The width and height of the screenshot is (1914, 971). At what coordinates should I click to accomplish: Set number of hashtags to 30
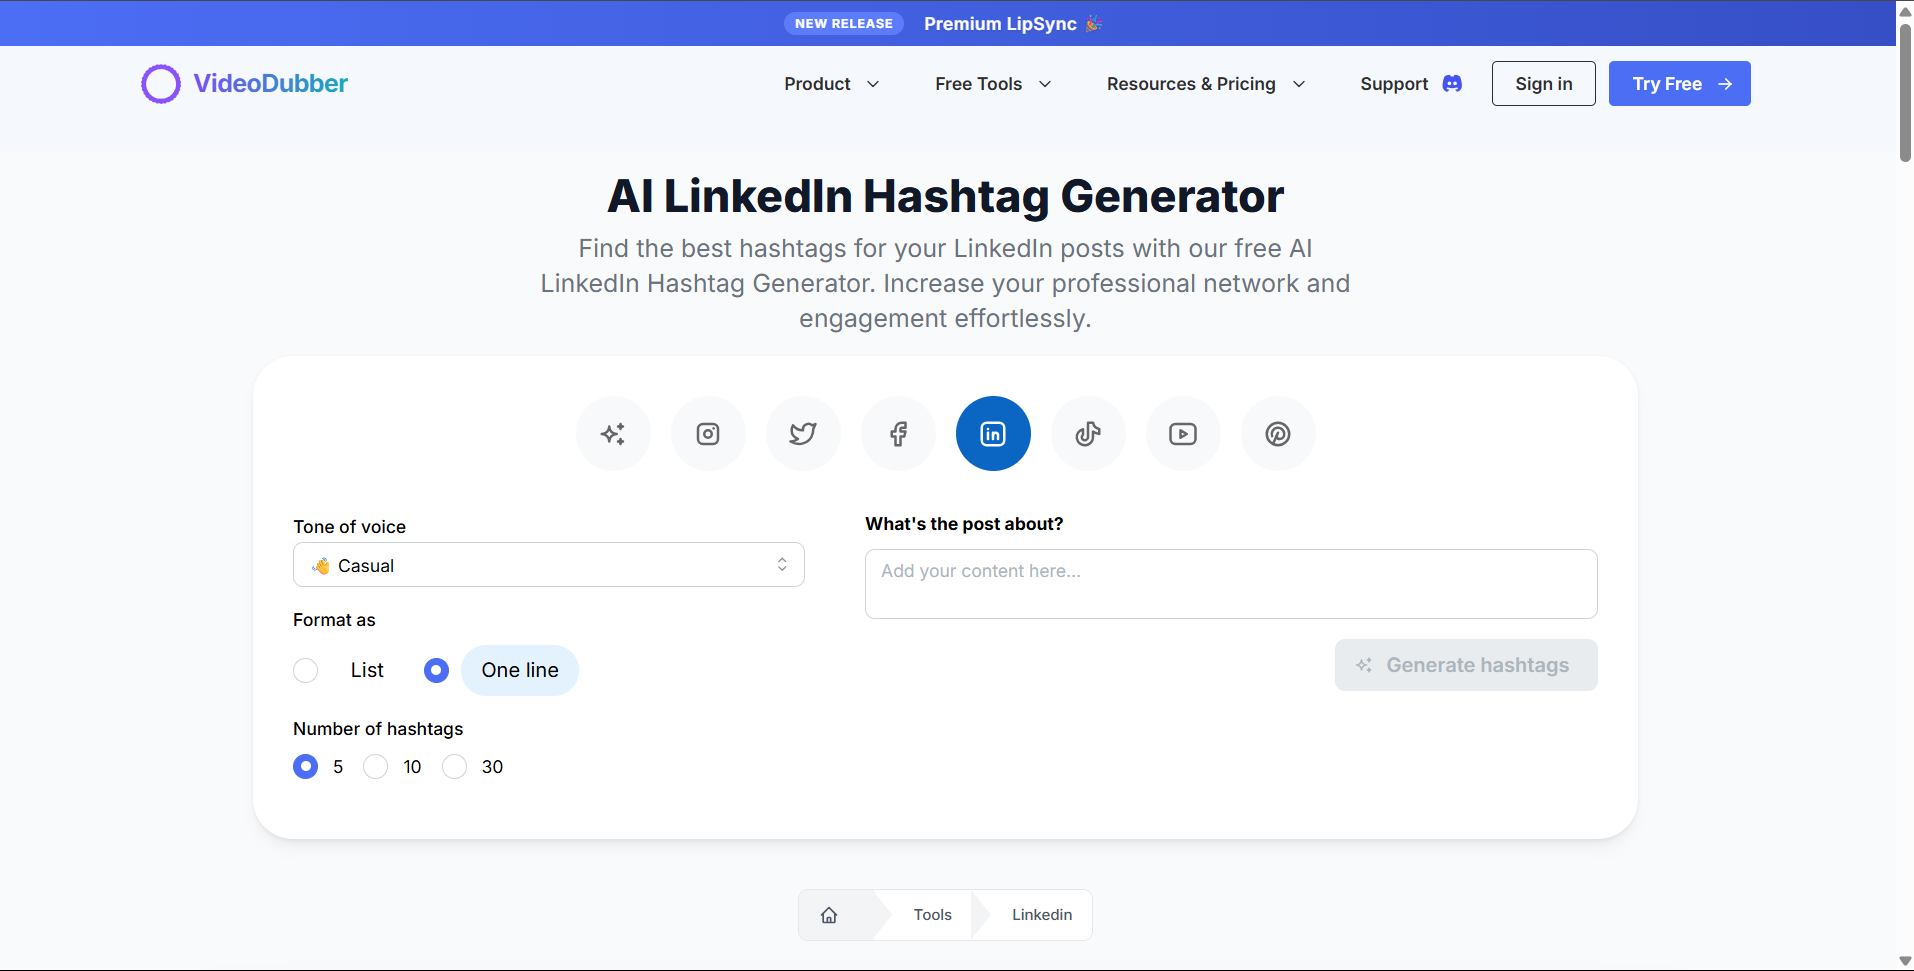tap(454, 767)
